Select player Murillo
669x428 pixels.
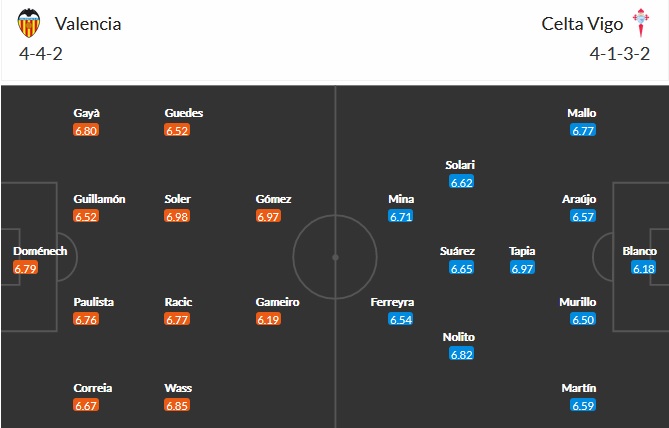(579, 302)
